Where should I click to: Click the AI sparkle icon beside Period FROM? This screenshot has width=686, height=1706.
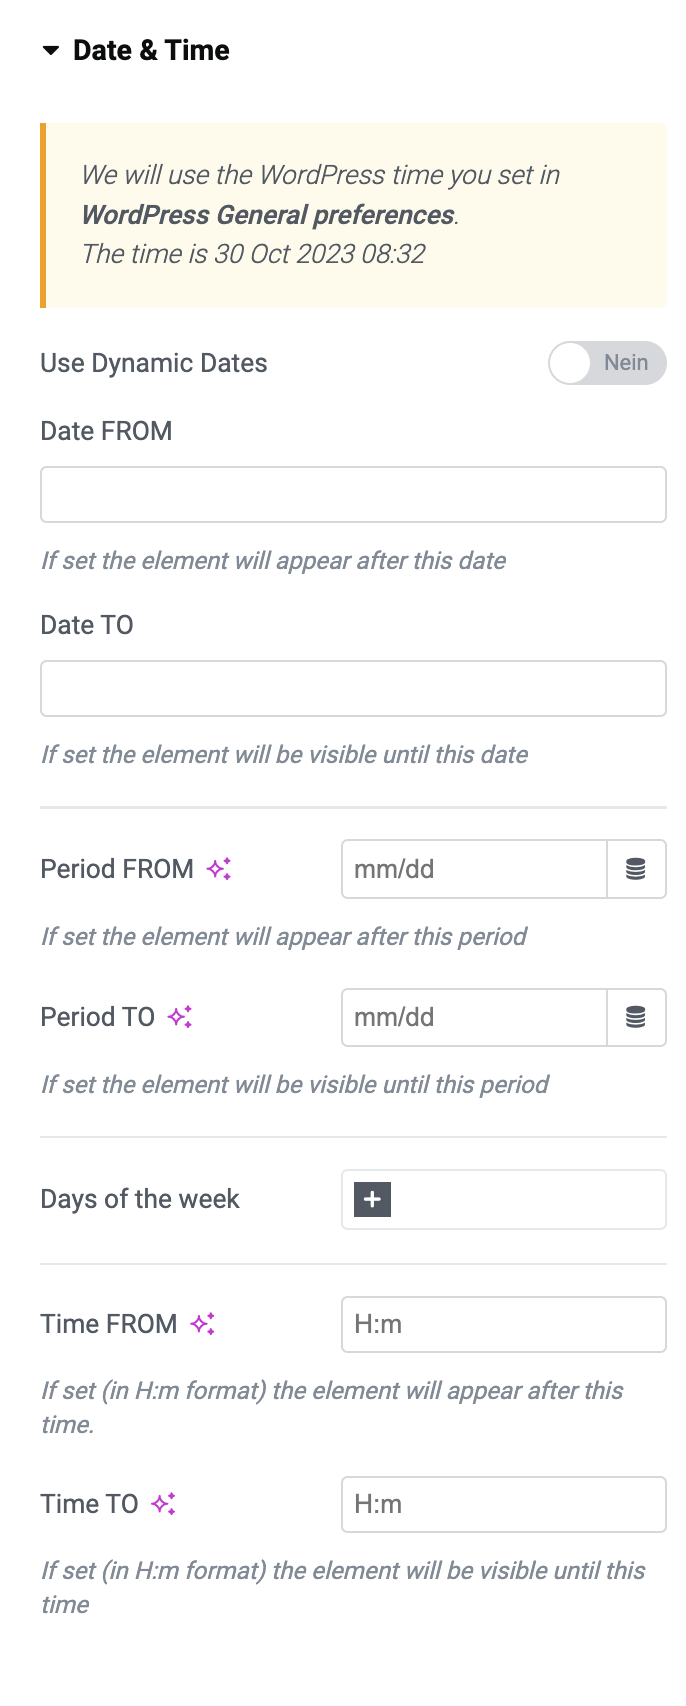tap(219, 869)
